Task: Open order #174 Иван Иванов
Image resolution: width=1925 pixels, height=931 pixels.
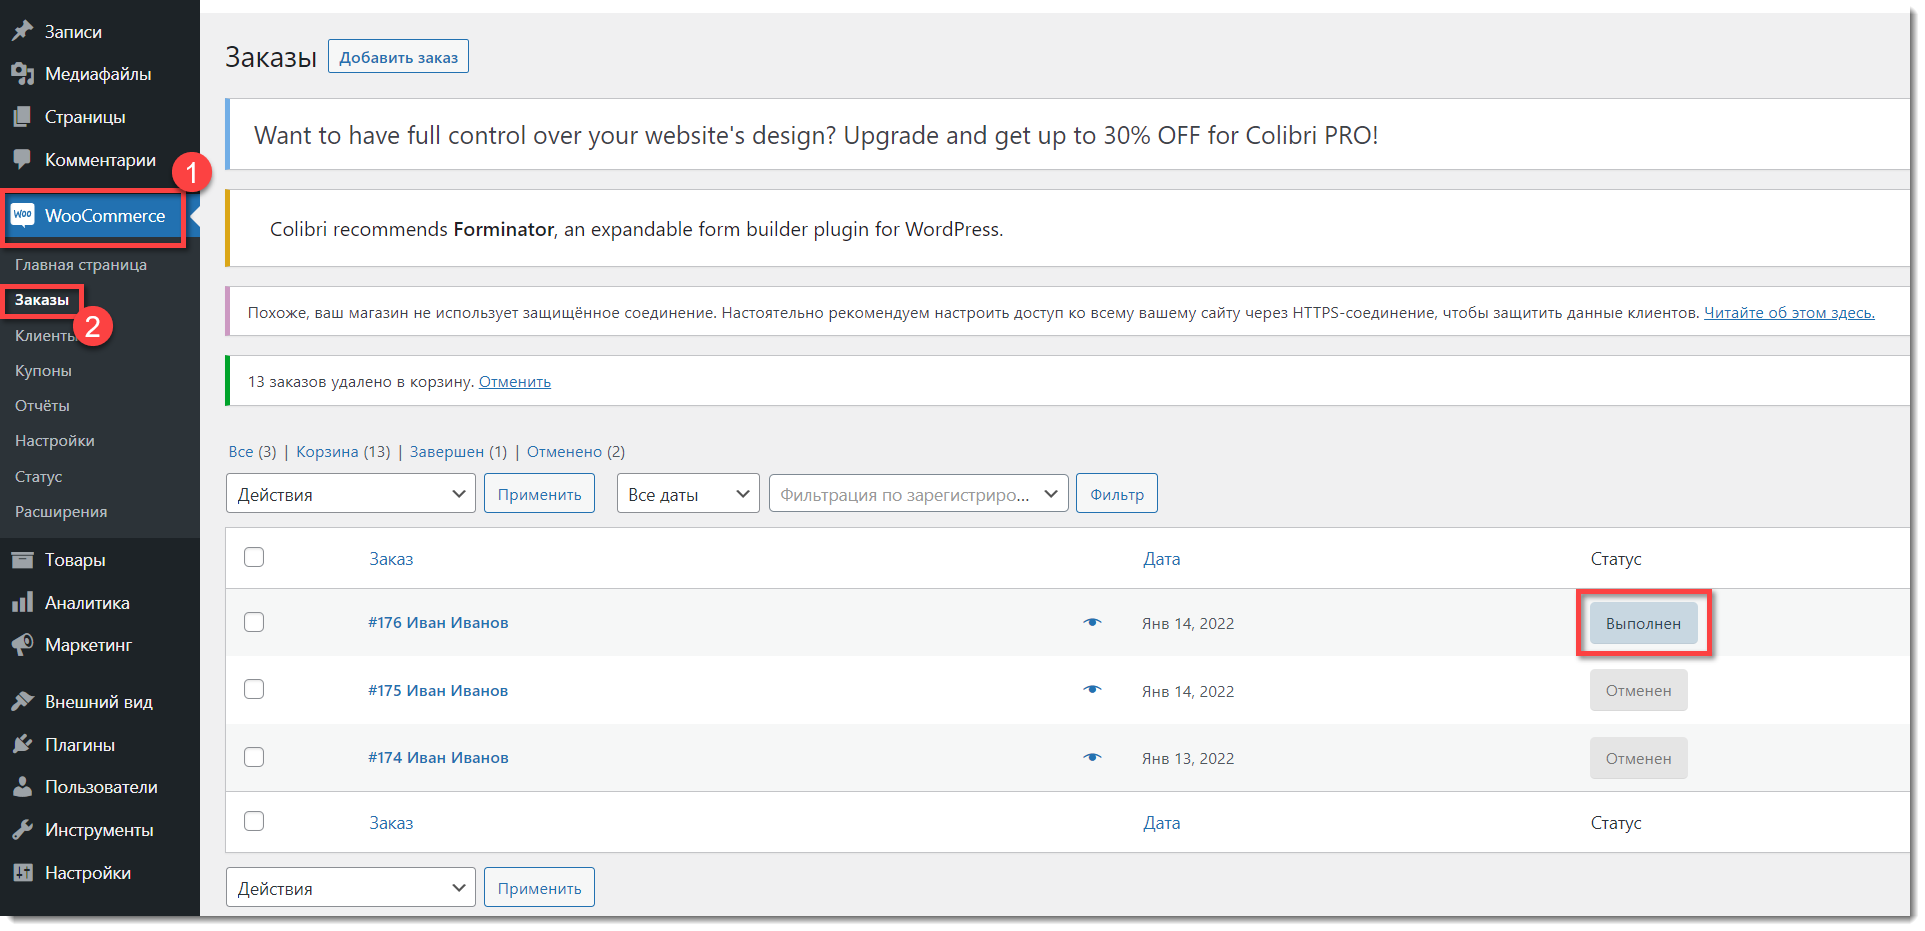Action: coord(438,757)
